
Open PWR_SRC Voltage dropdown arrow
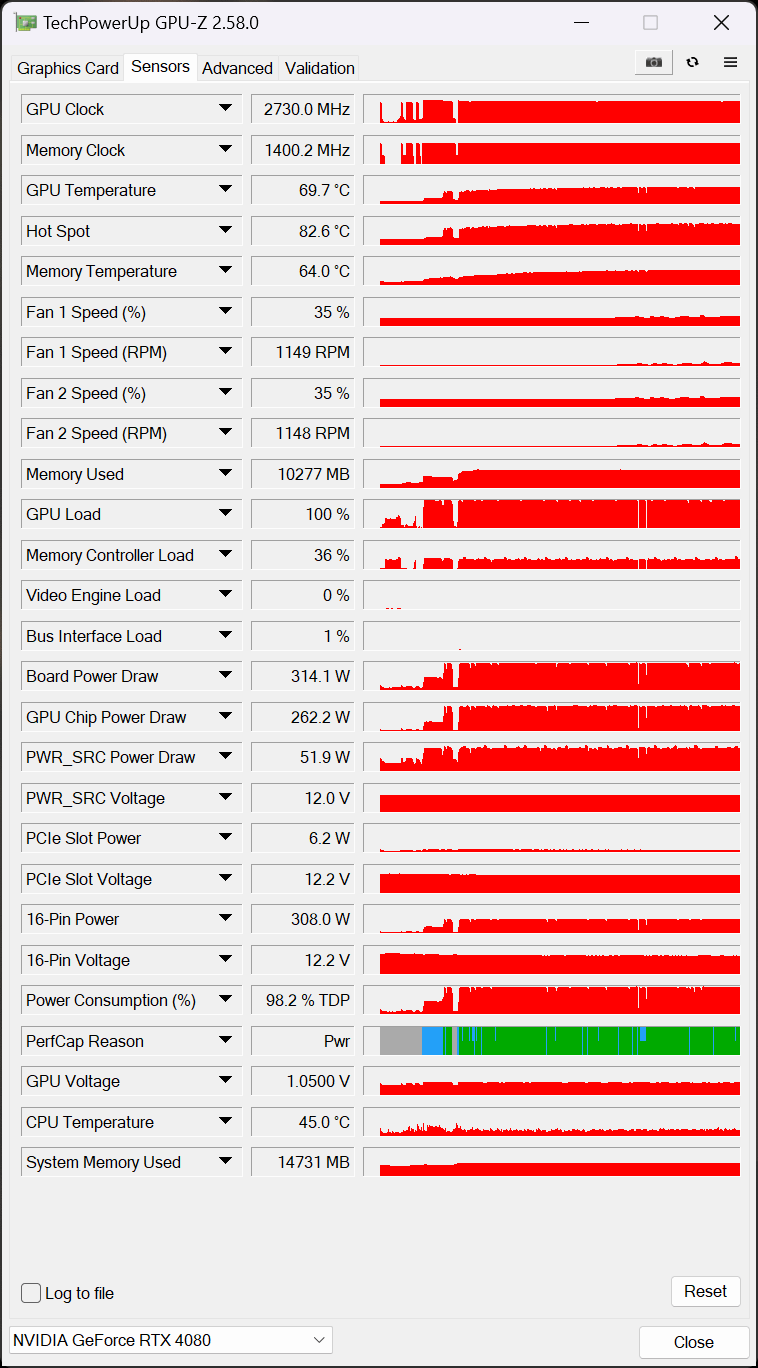225,798
